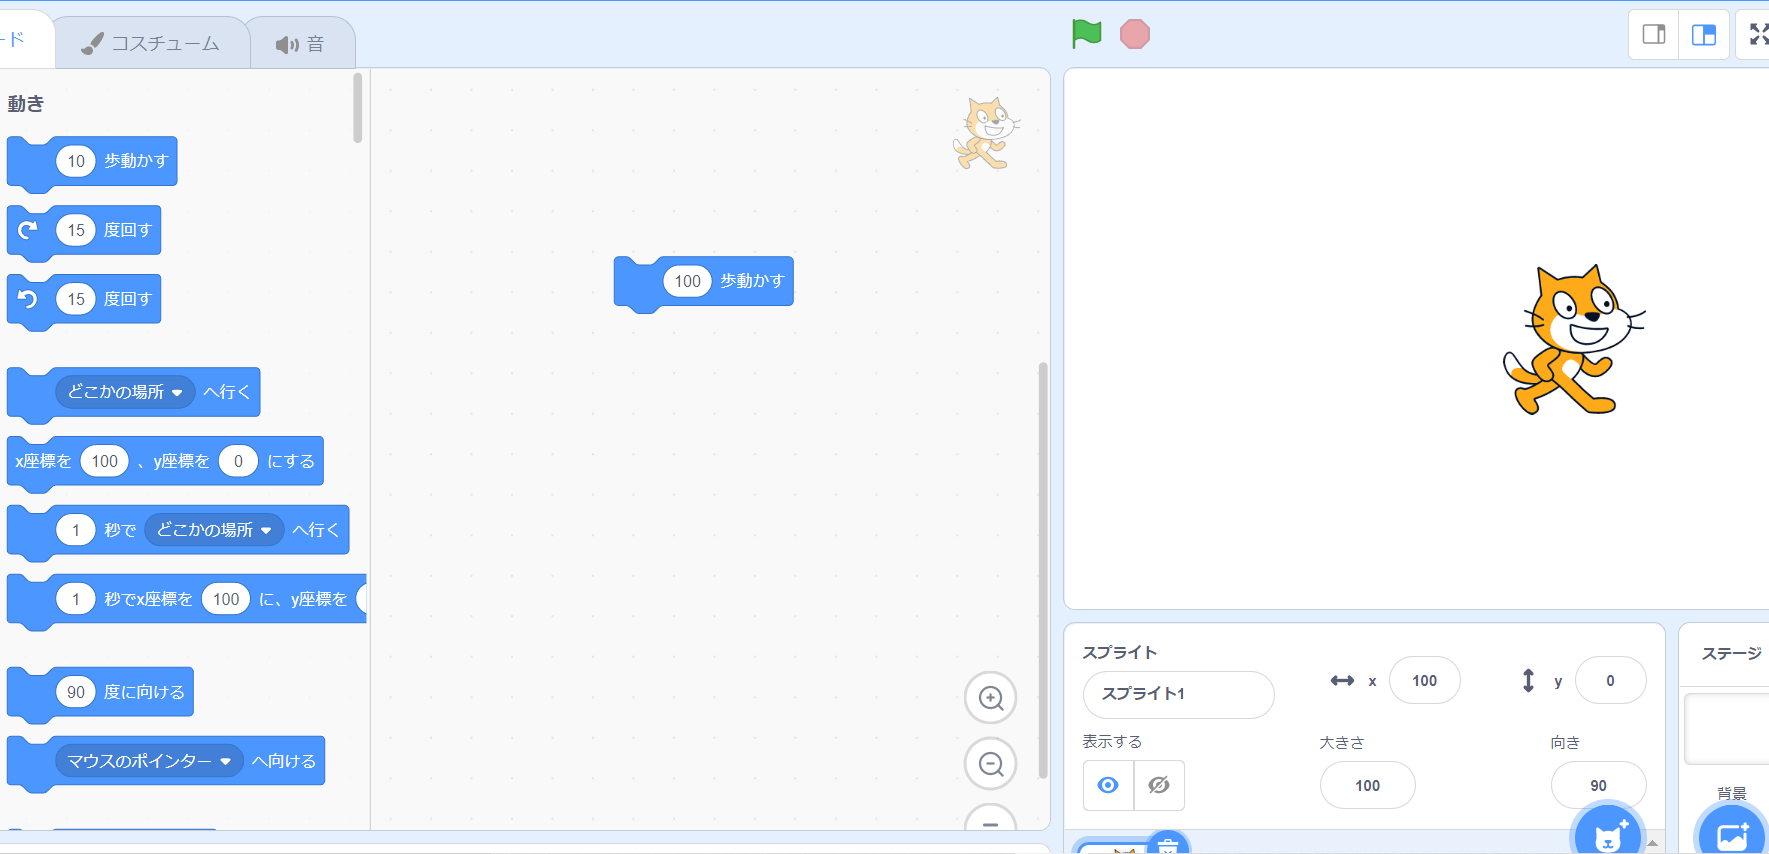Switch to large stage layout
1769x854 pixels.
(1704, 35)
